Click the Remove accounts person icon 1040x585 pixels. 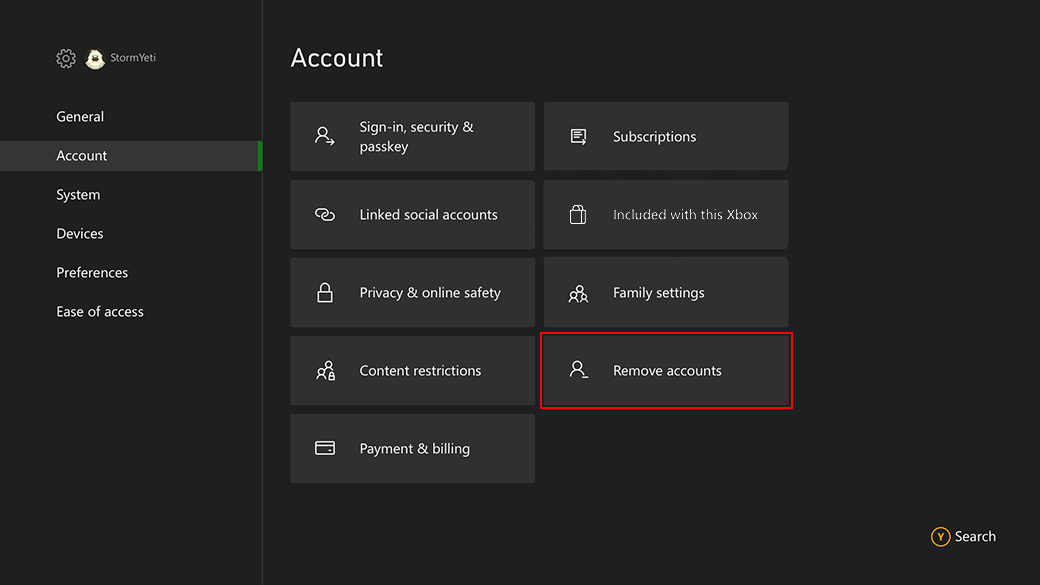577,370
